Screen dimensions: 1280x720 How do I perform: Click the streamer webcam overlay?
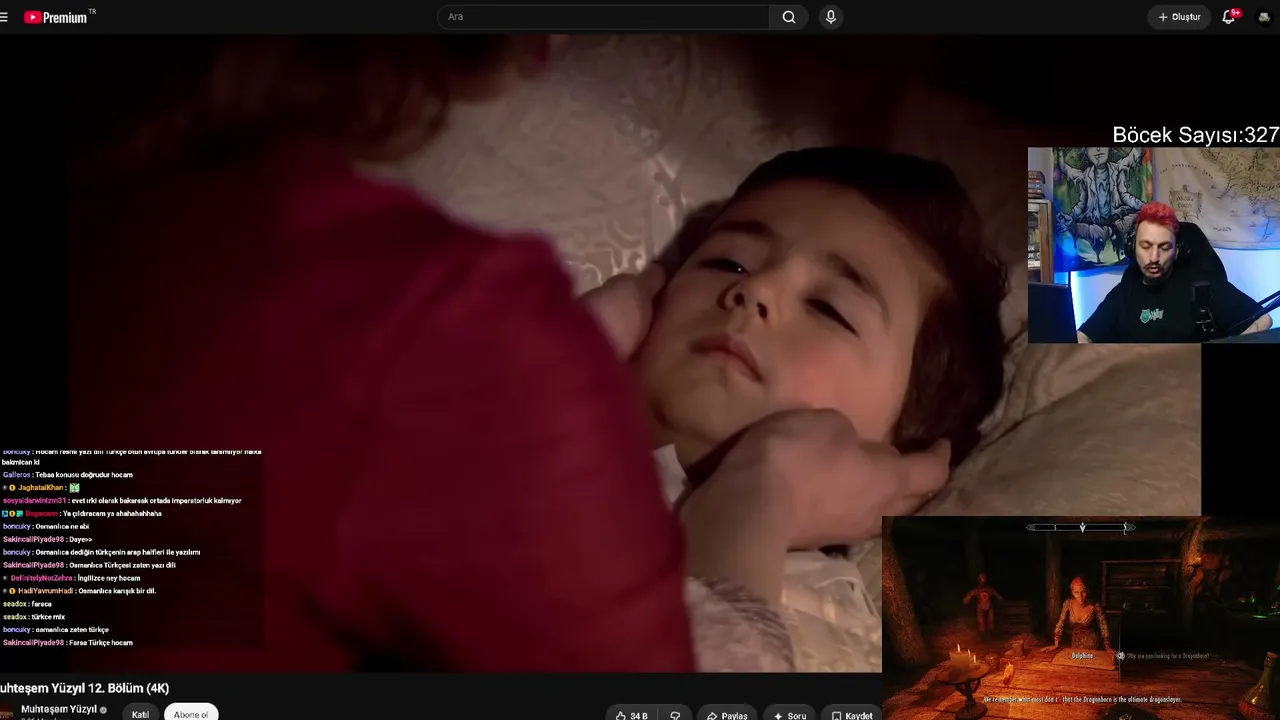1154,246
